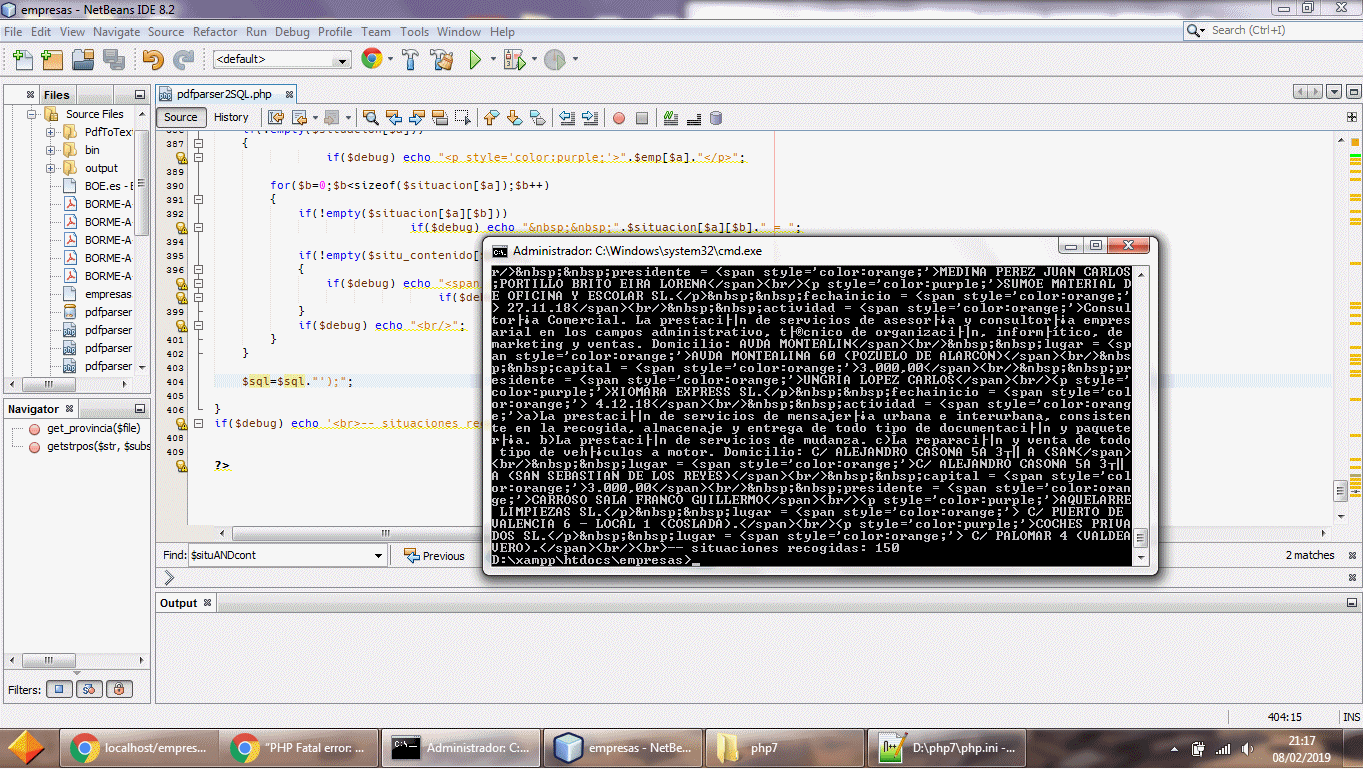Screen dimensions: 1363x769
Task: Click the Find Selection magnifier icon
Action: (x=371, y=118)
